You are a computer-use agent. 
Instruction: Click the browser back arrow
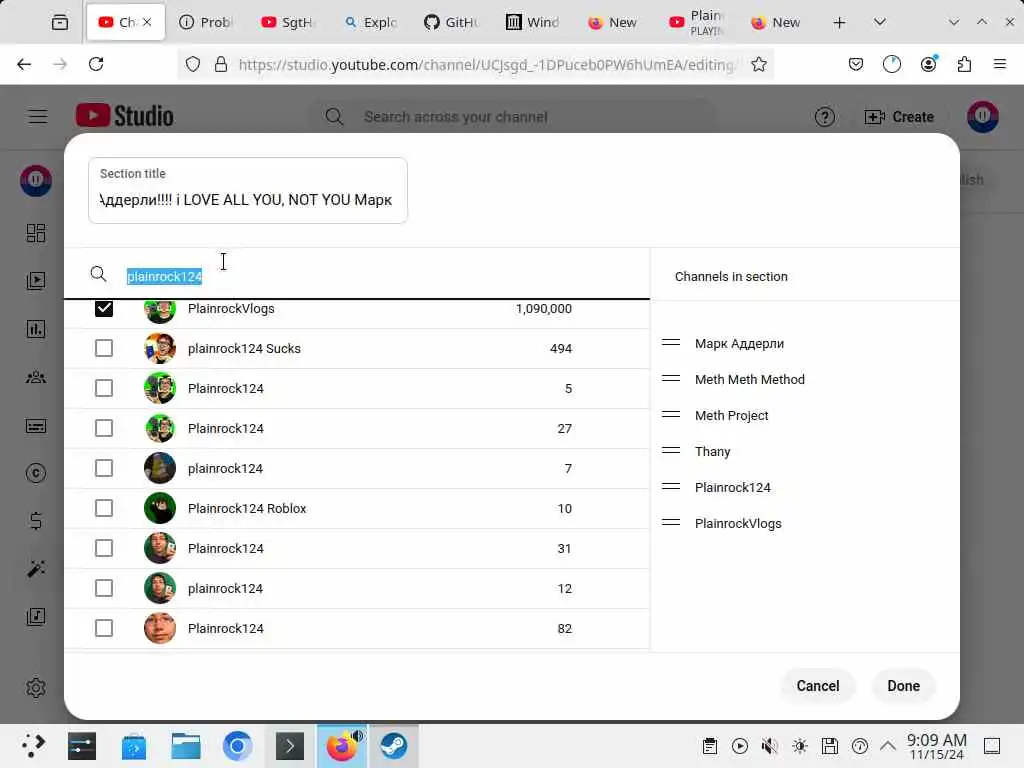point(24,64)
